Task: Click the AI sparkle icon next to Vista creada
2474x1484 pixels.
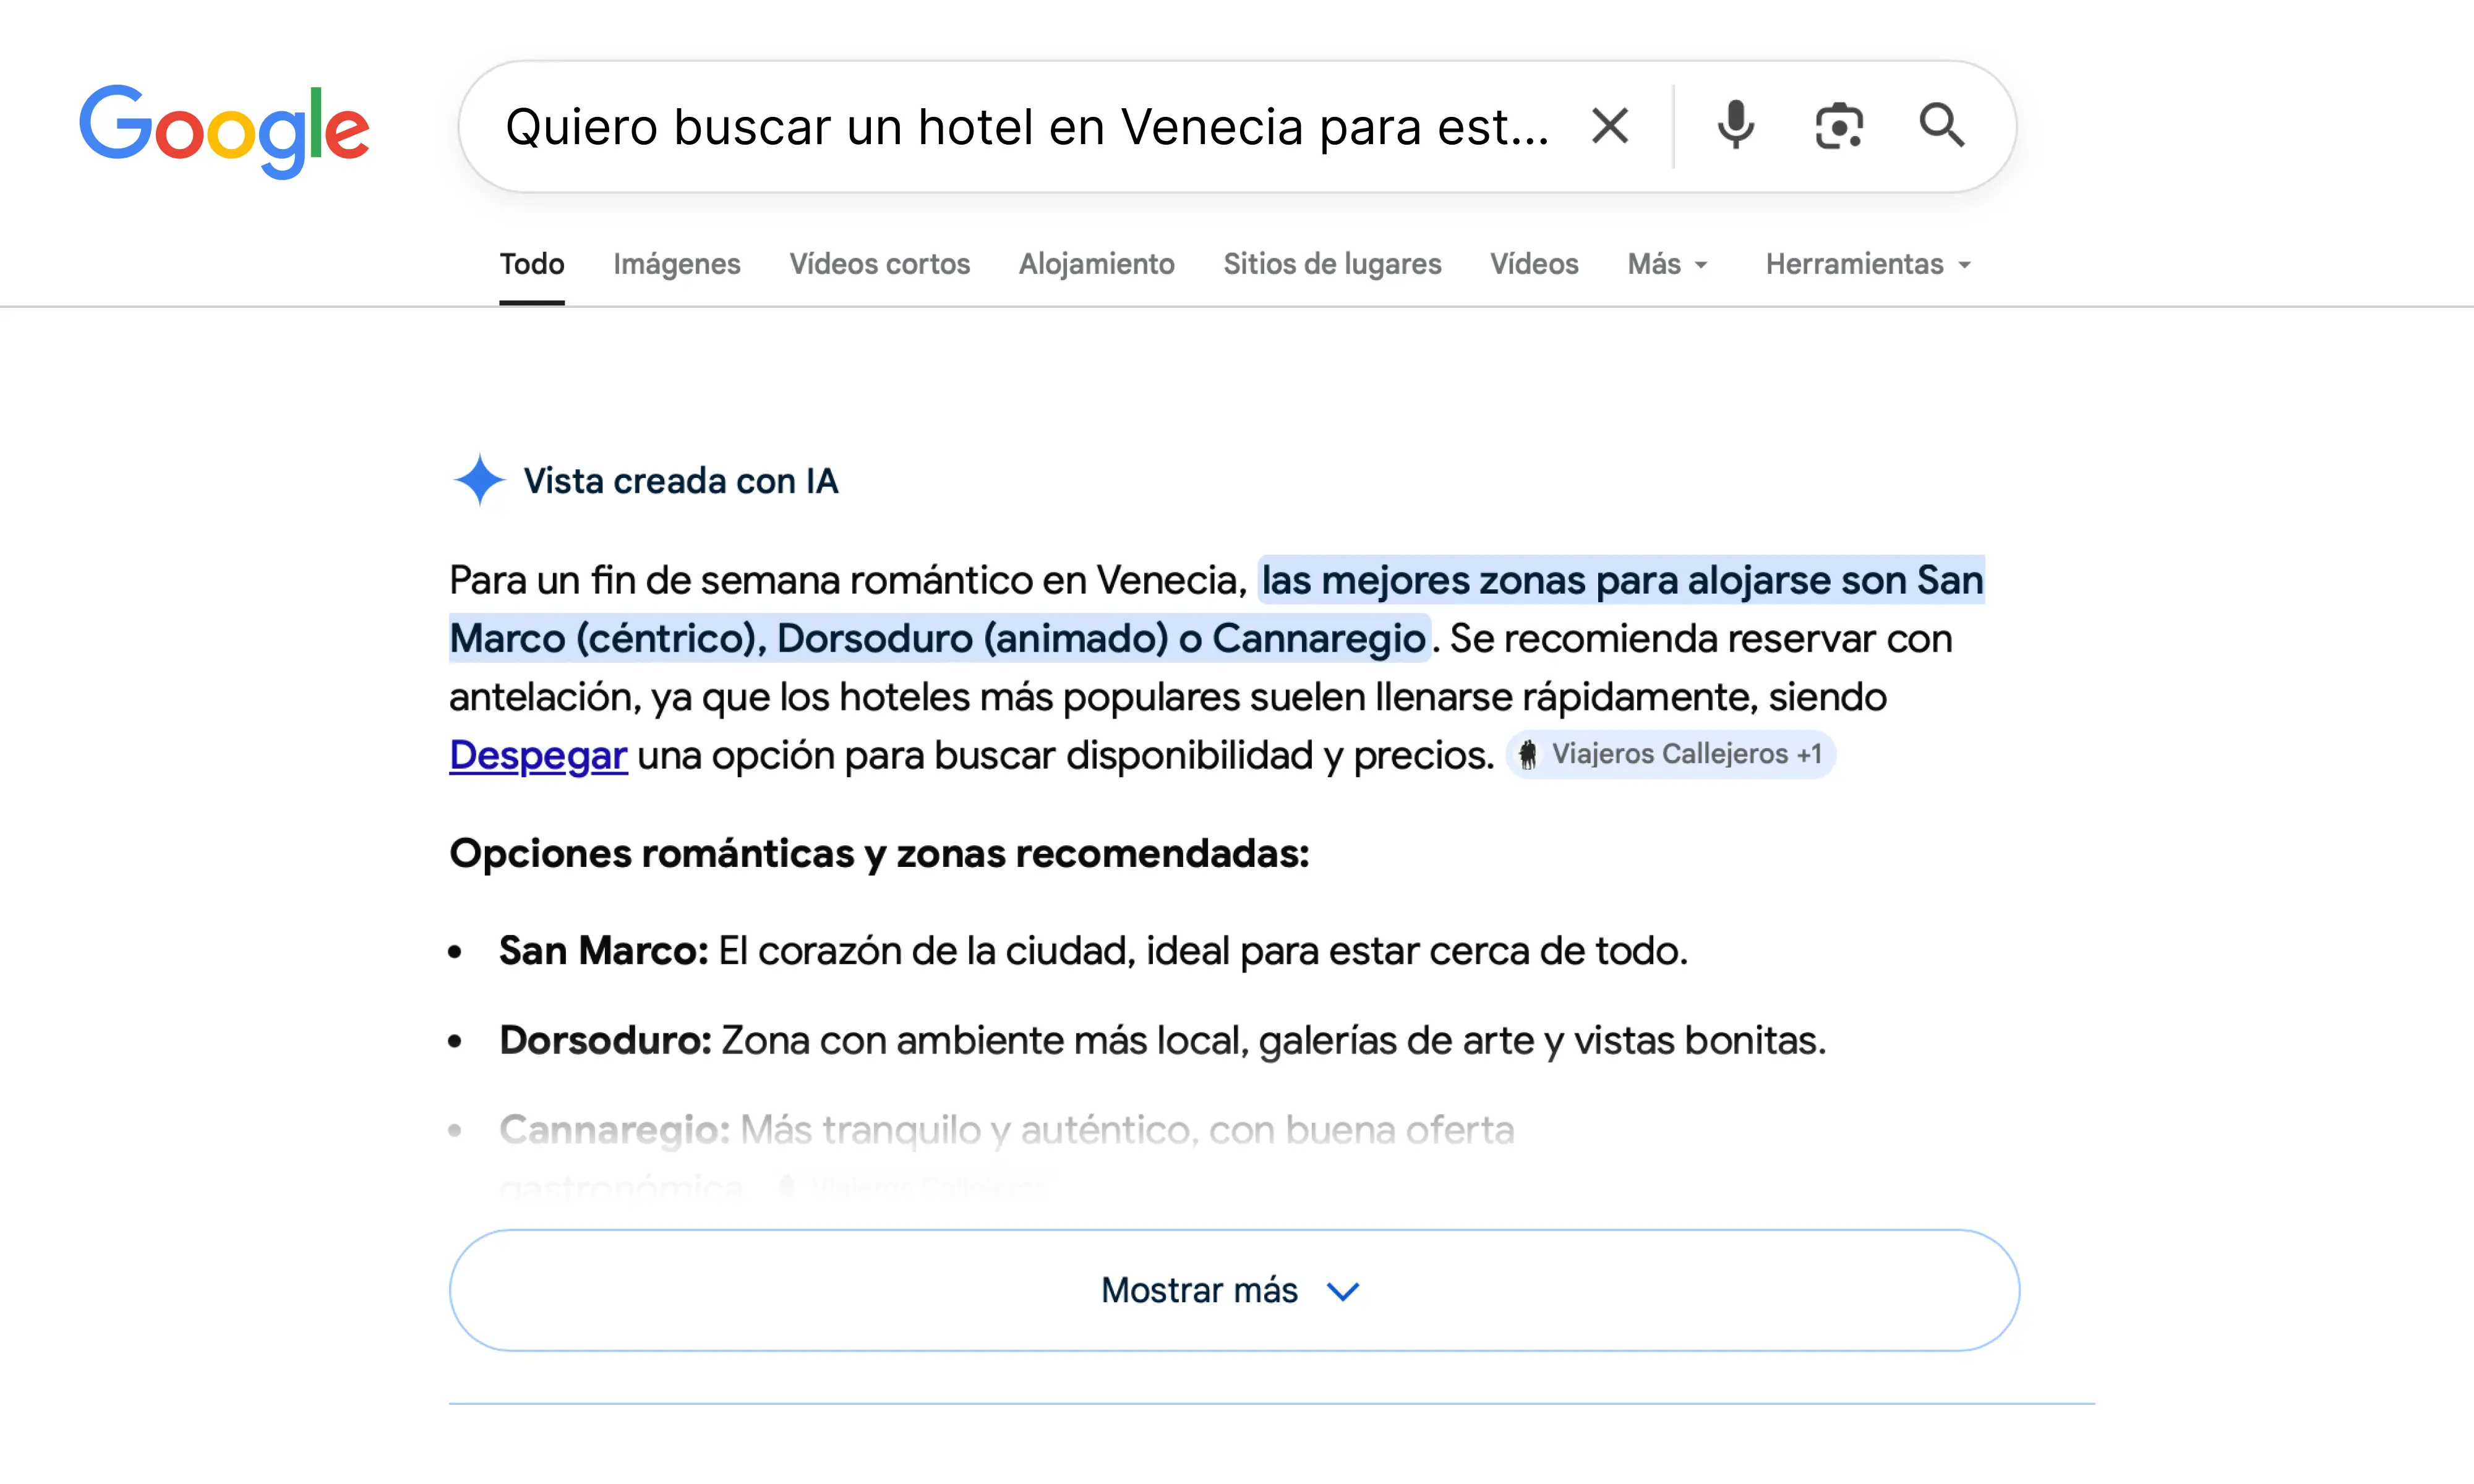Action: [x=479, y=481]
